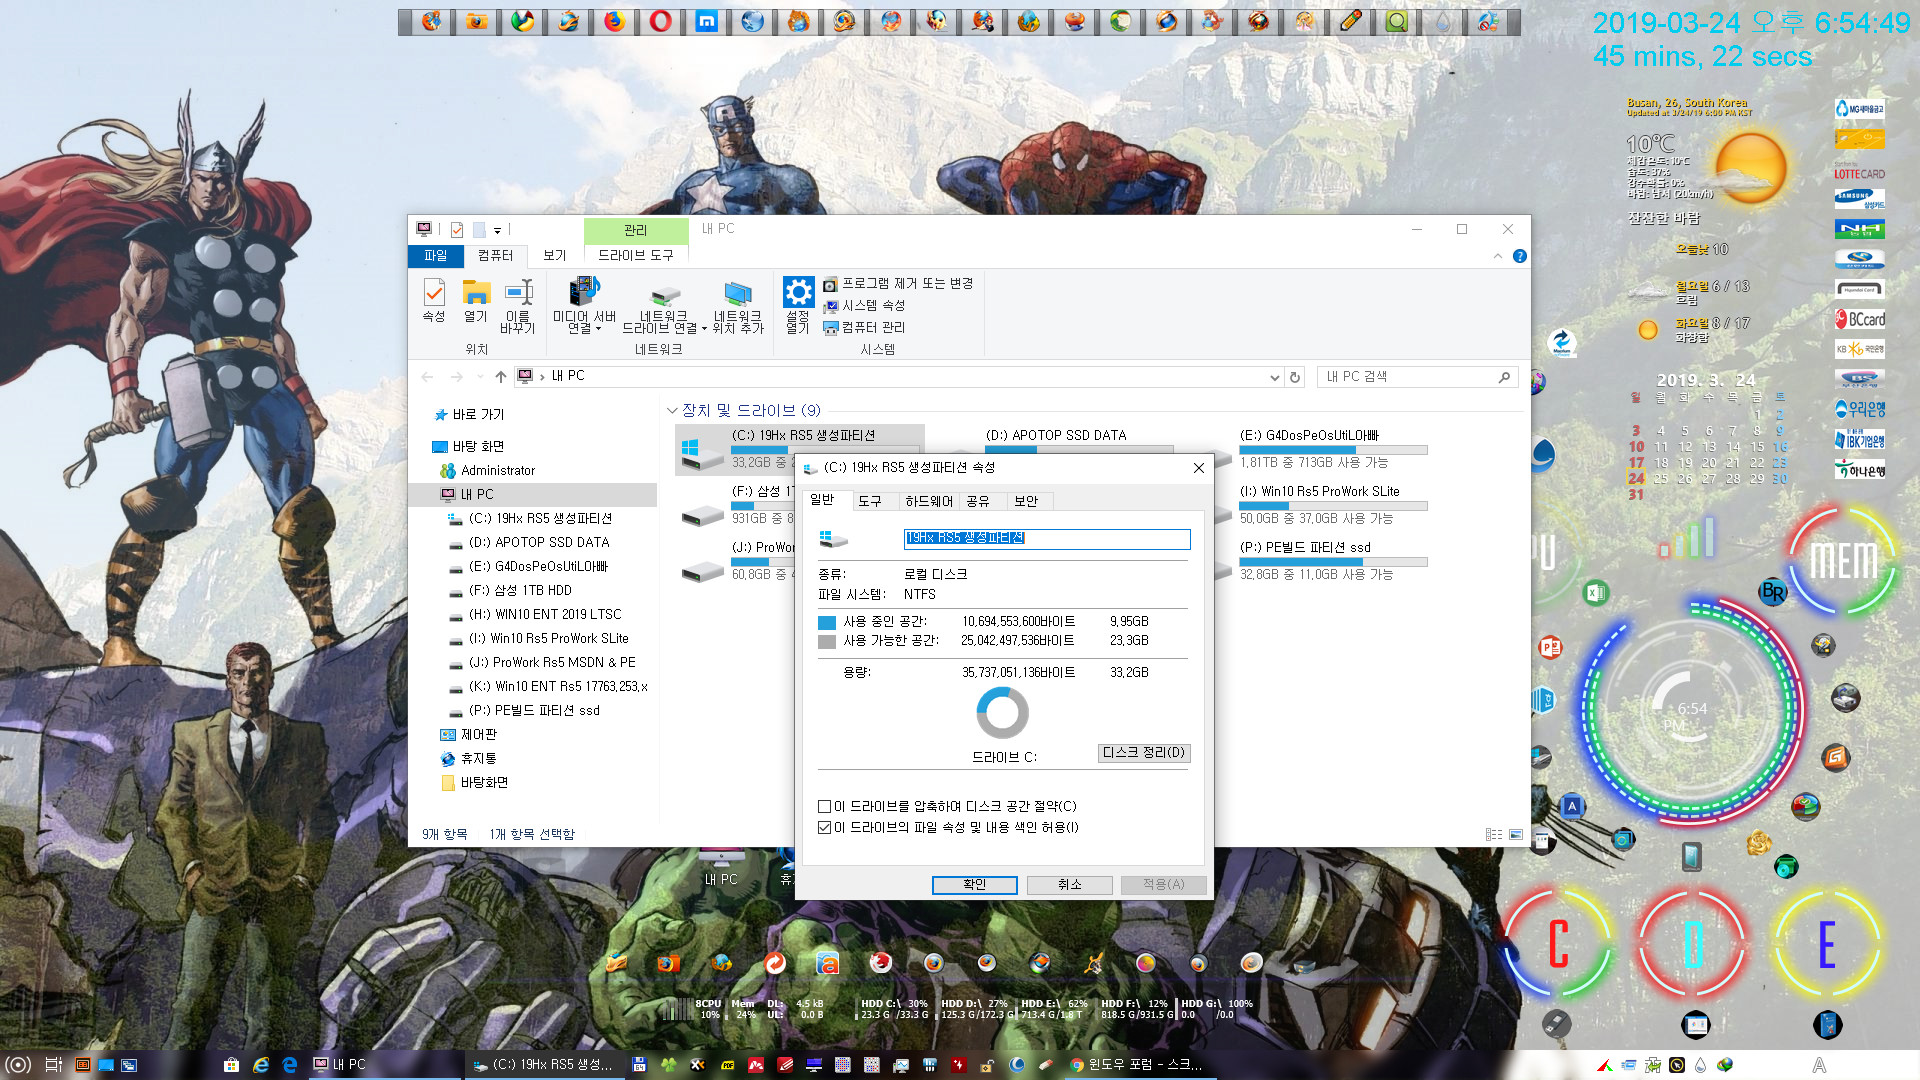The width and height of the screenshot is (1920, 1080).
Task: Click MEM gauge widget
Action: (x=1843, y=561)
